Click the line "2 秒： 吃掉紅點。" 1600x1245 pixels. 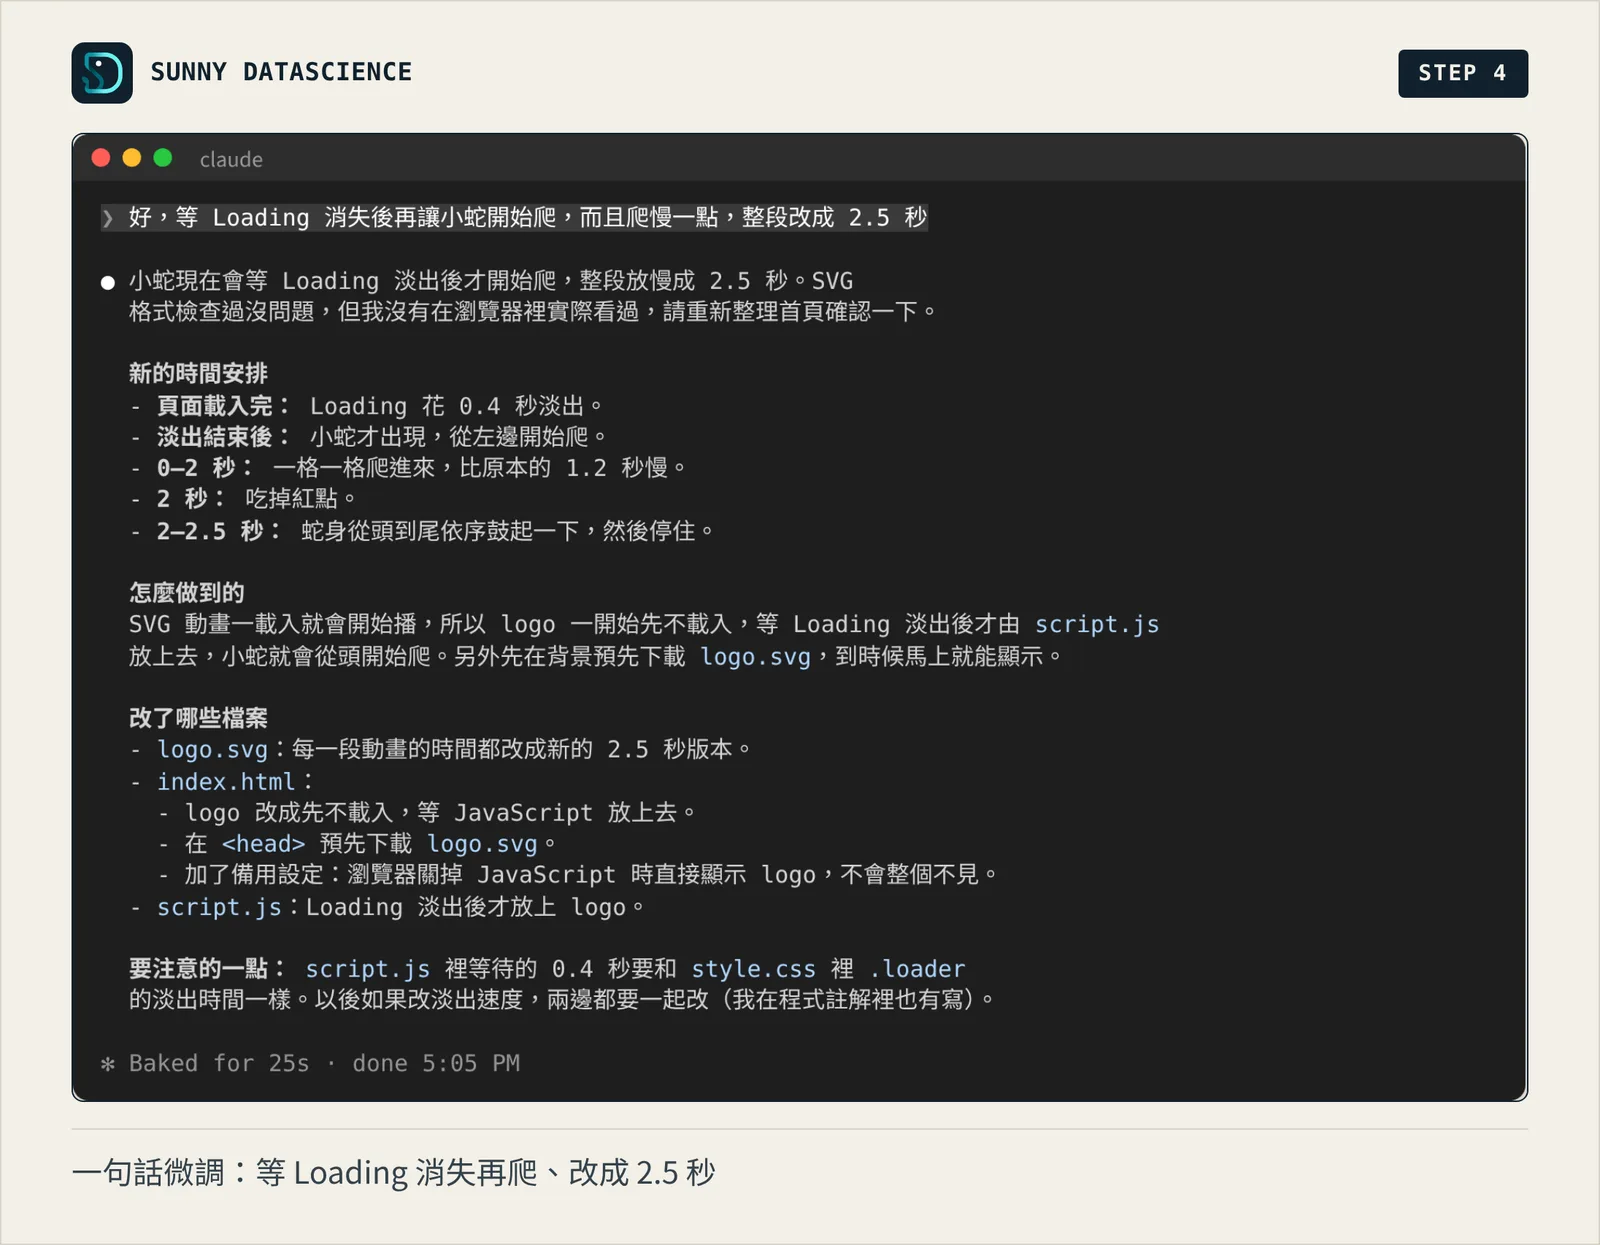tap(256, 499)
